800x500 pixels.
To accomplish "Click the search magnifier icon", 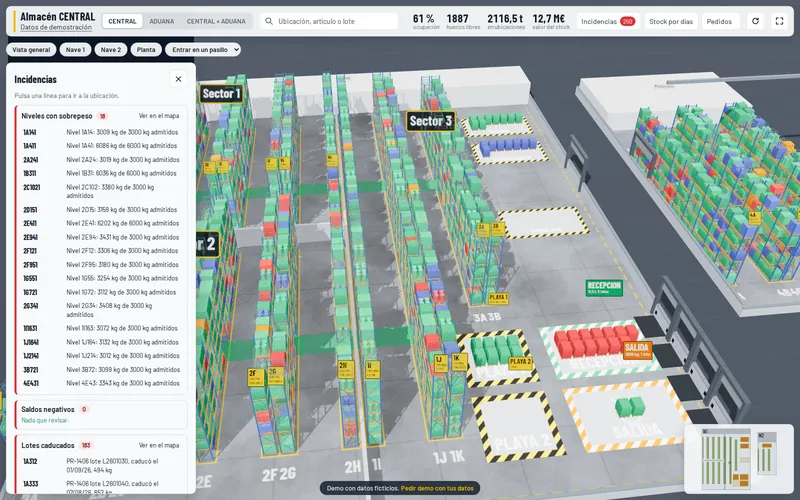I will (268, 21).
